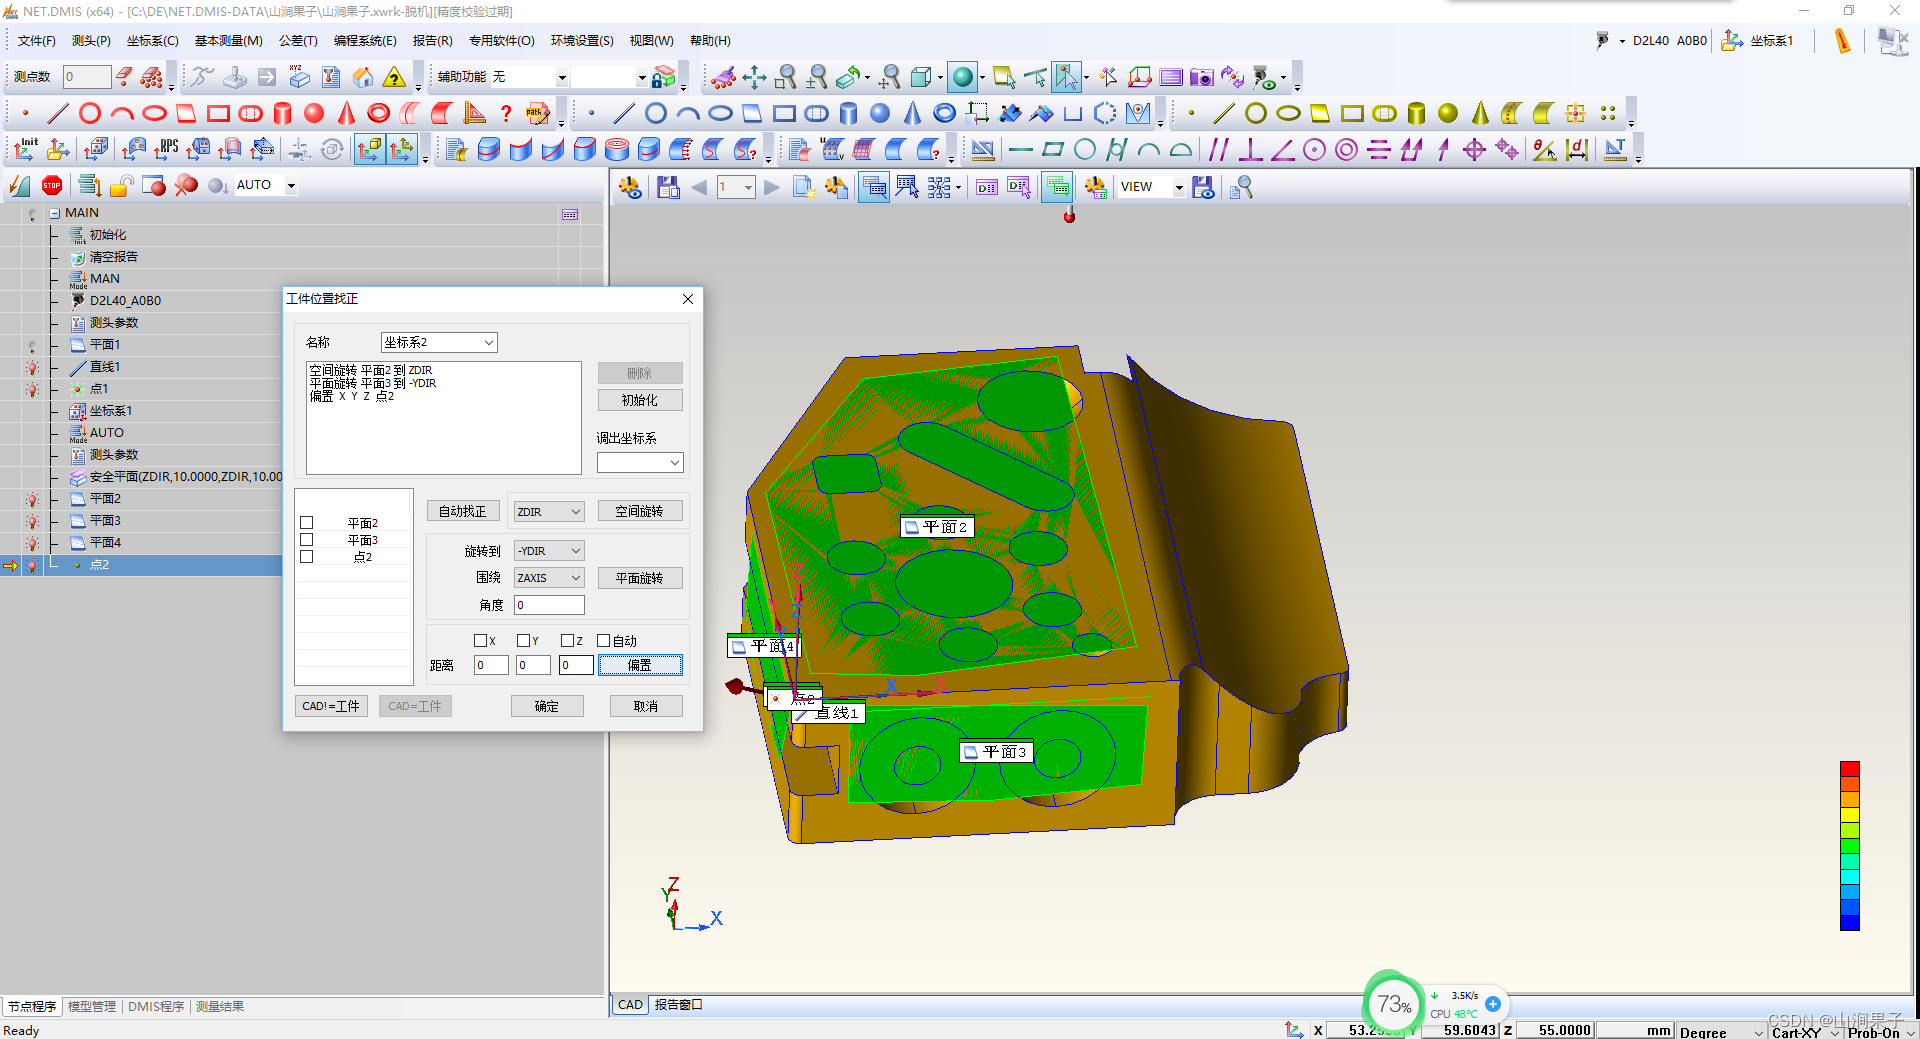Open the 文件(F) menu
This screenshot has width=1920, height=1039.
click(x=37, y=41)
